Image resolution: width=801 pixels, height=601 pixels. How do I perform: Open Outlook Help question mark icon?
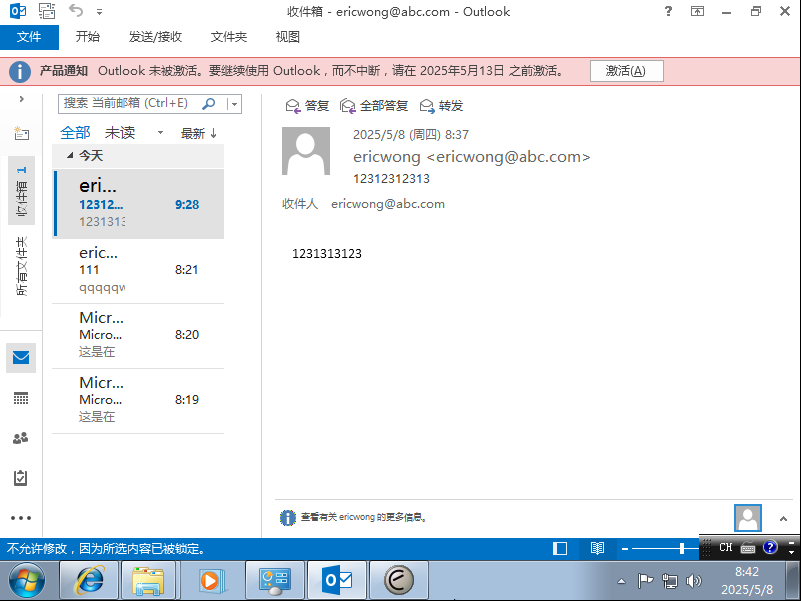pyautogui.click(x=668, y=11)
